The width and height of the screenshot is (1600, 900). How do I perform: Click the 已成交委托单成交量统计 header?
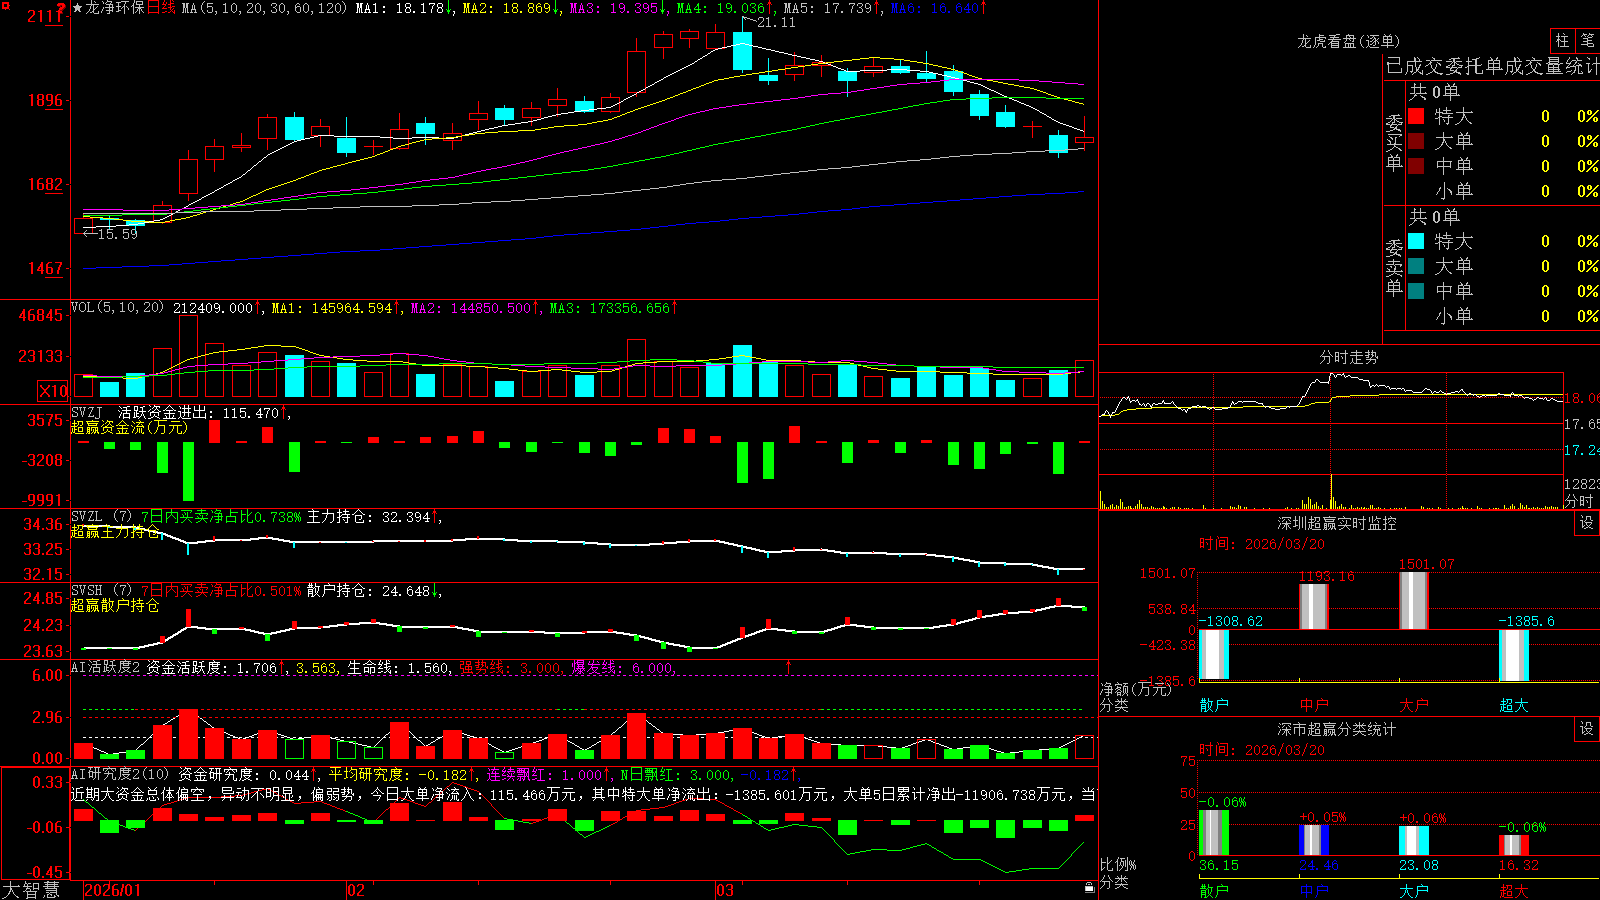click(1492, 66)
